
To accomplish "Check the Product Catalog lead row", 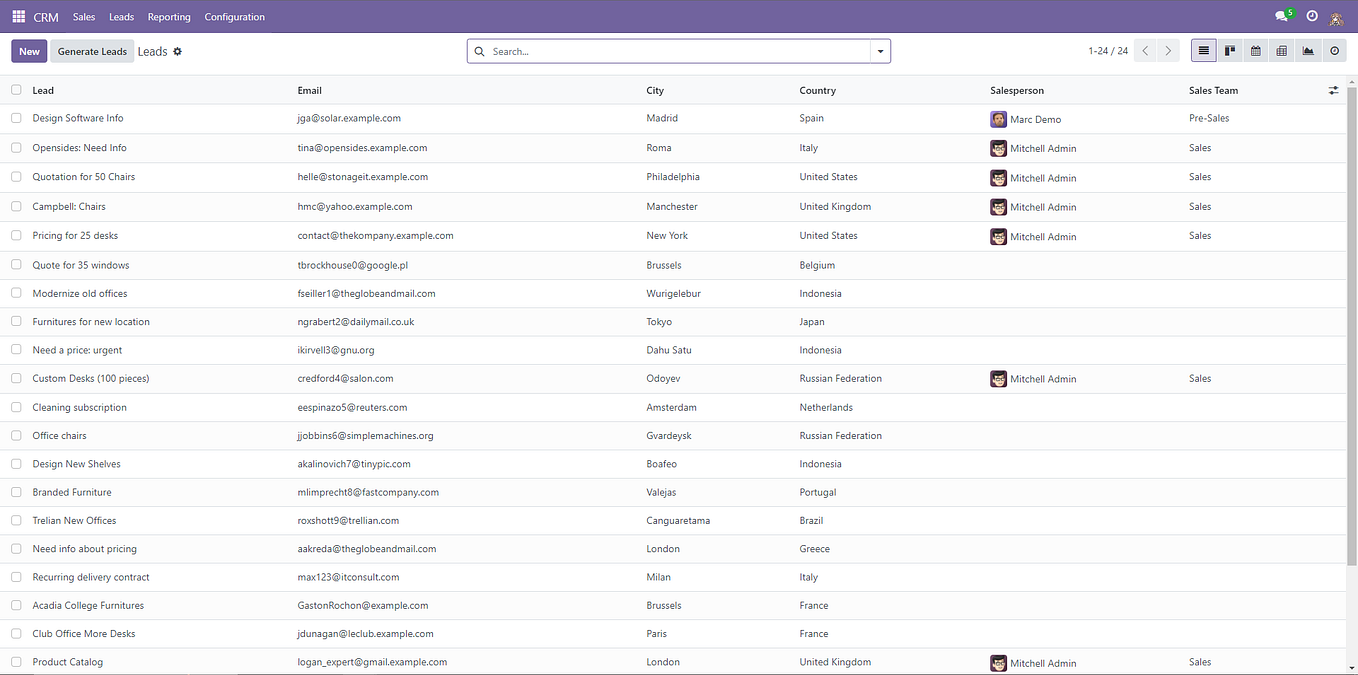I will pyautogui.click(x=16, y=662).
